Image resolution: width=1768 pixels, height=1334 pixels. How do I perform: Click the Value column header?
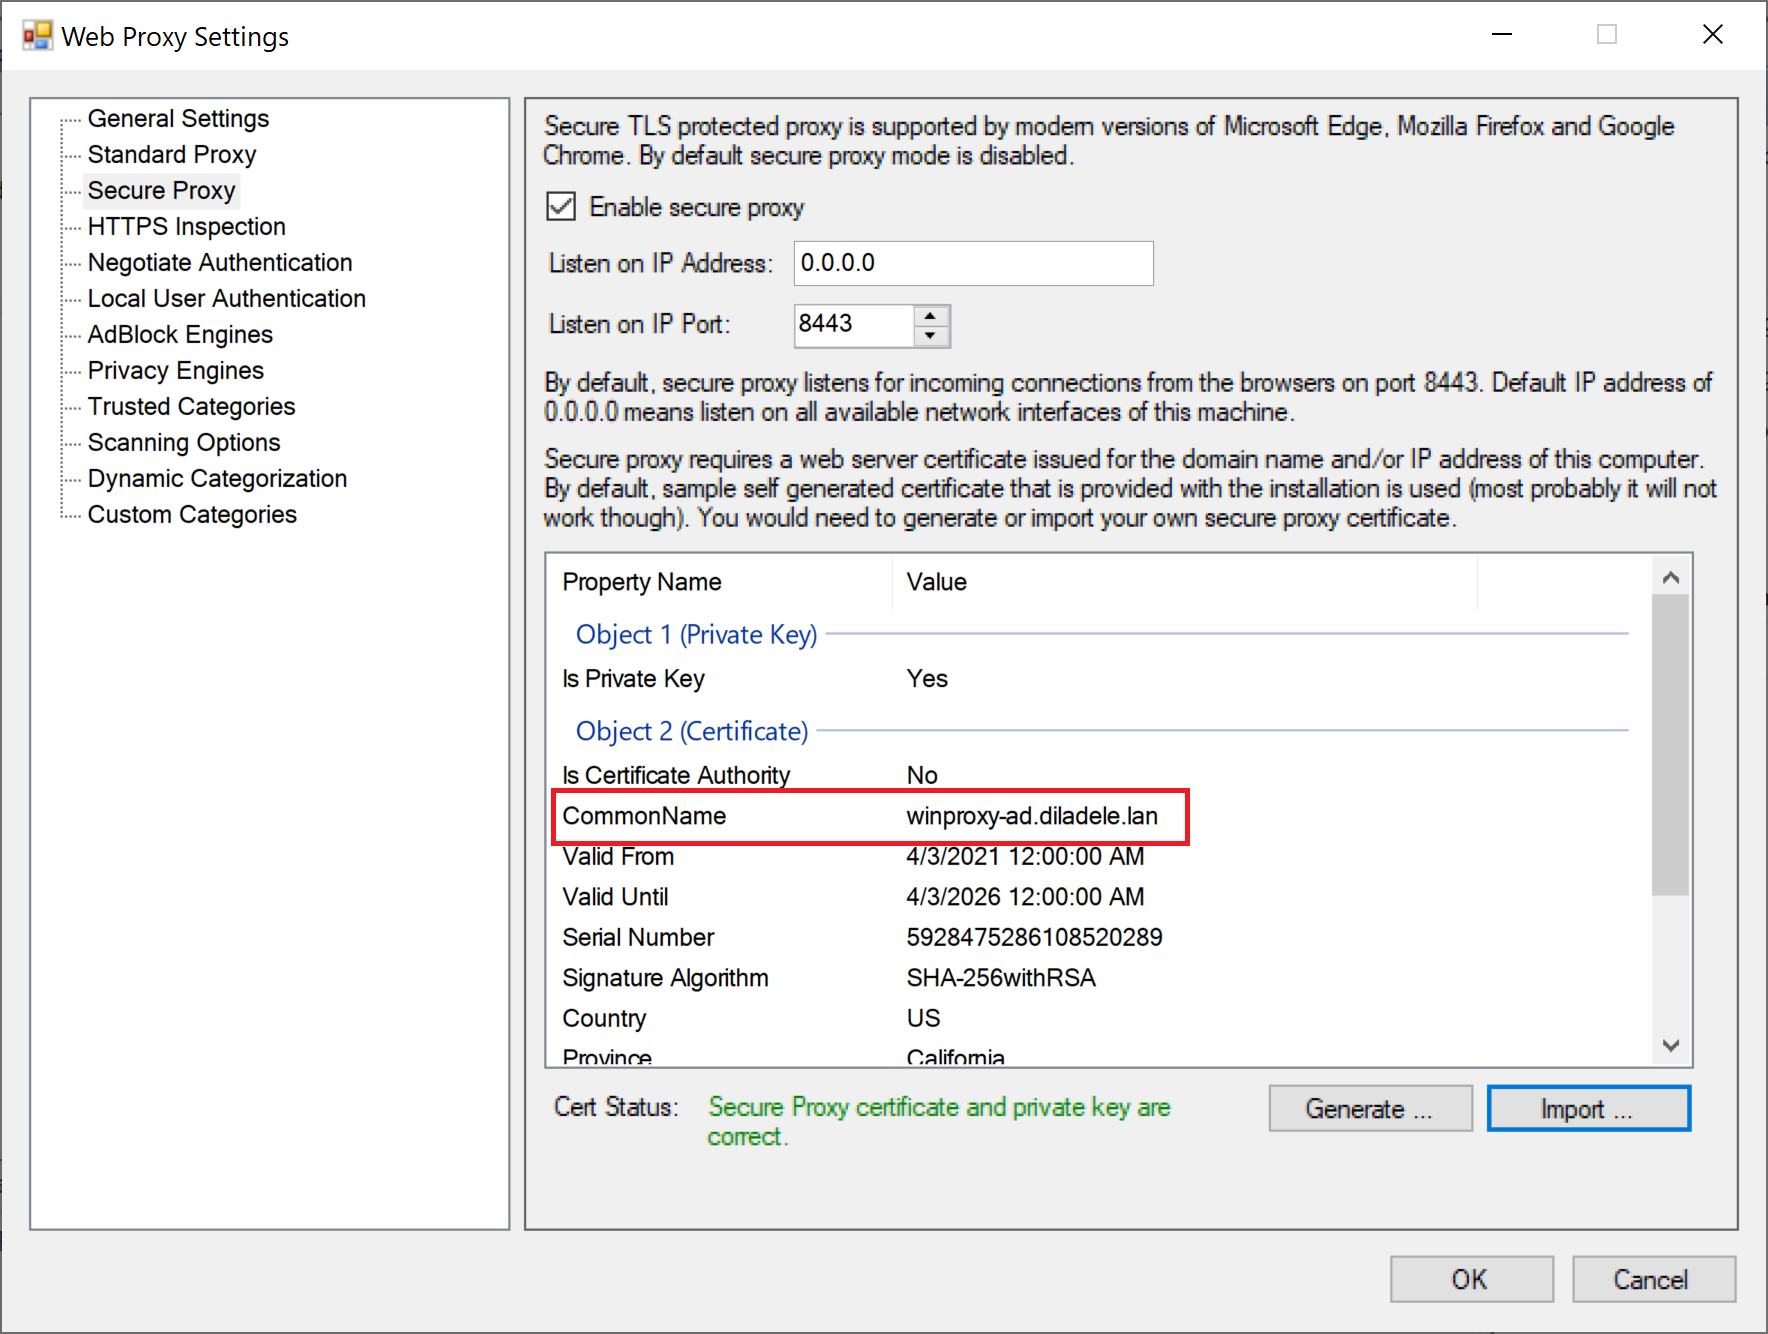(x=1184, y=582)
